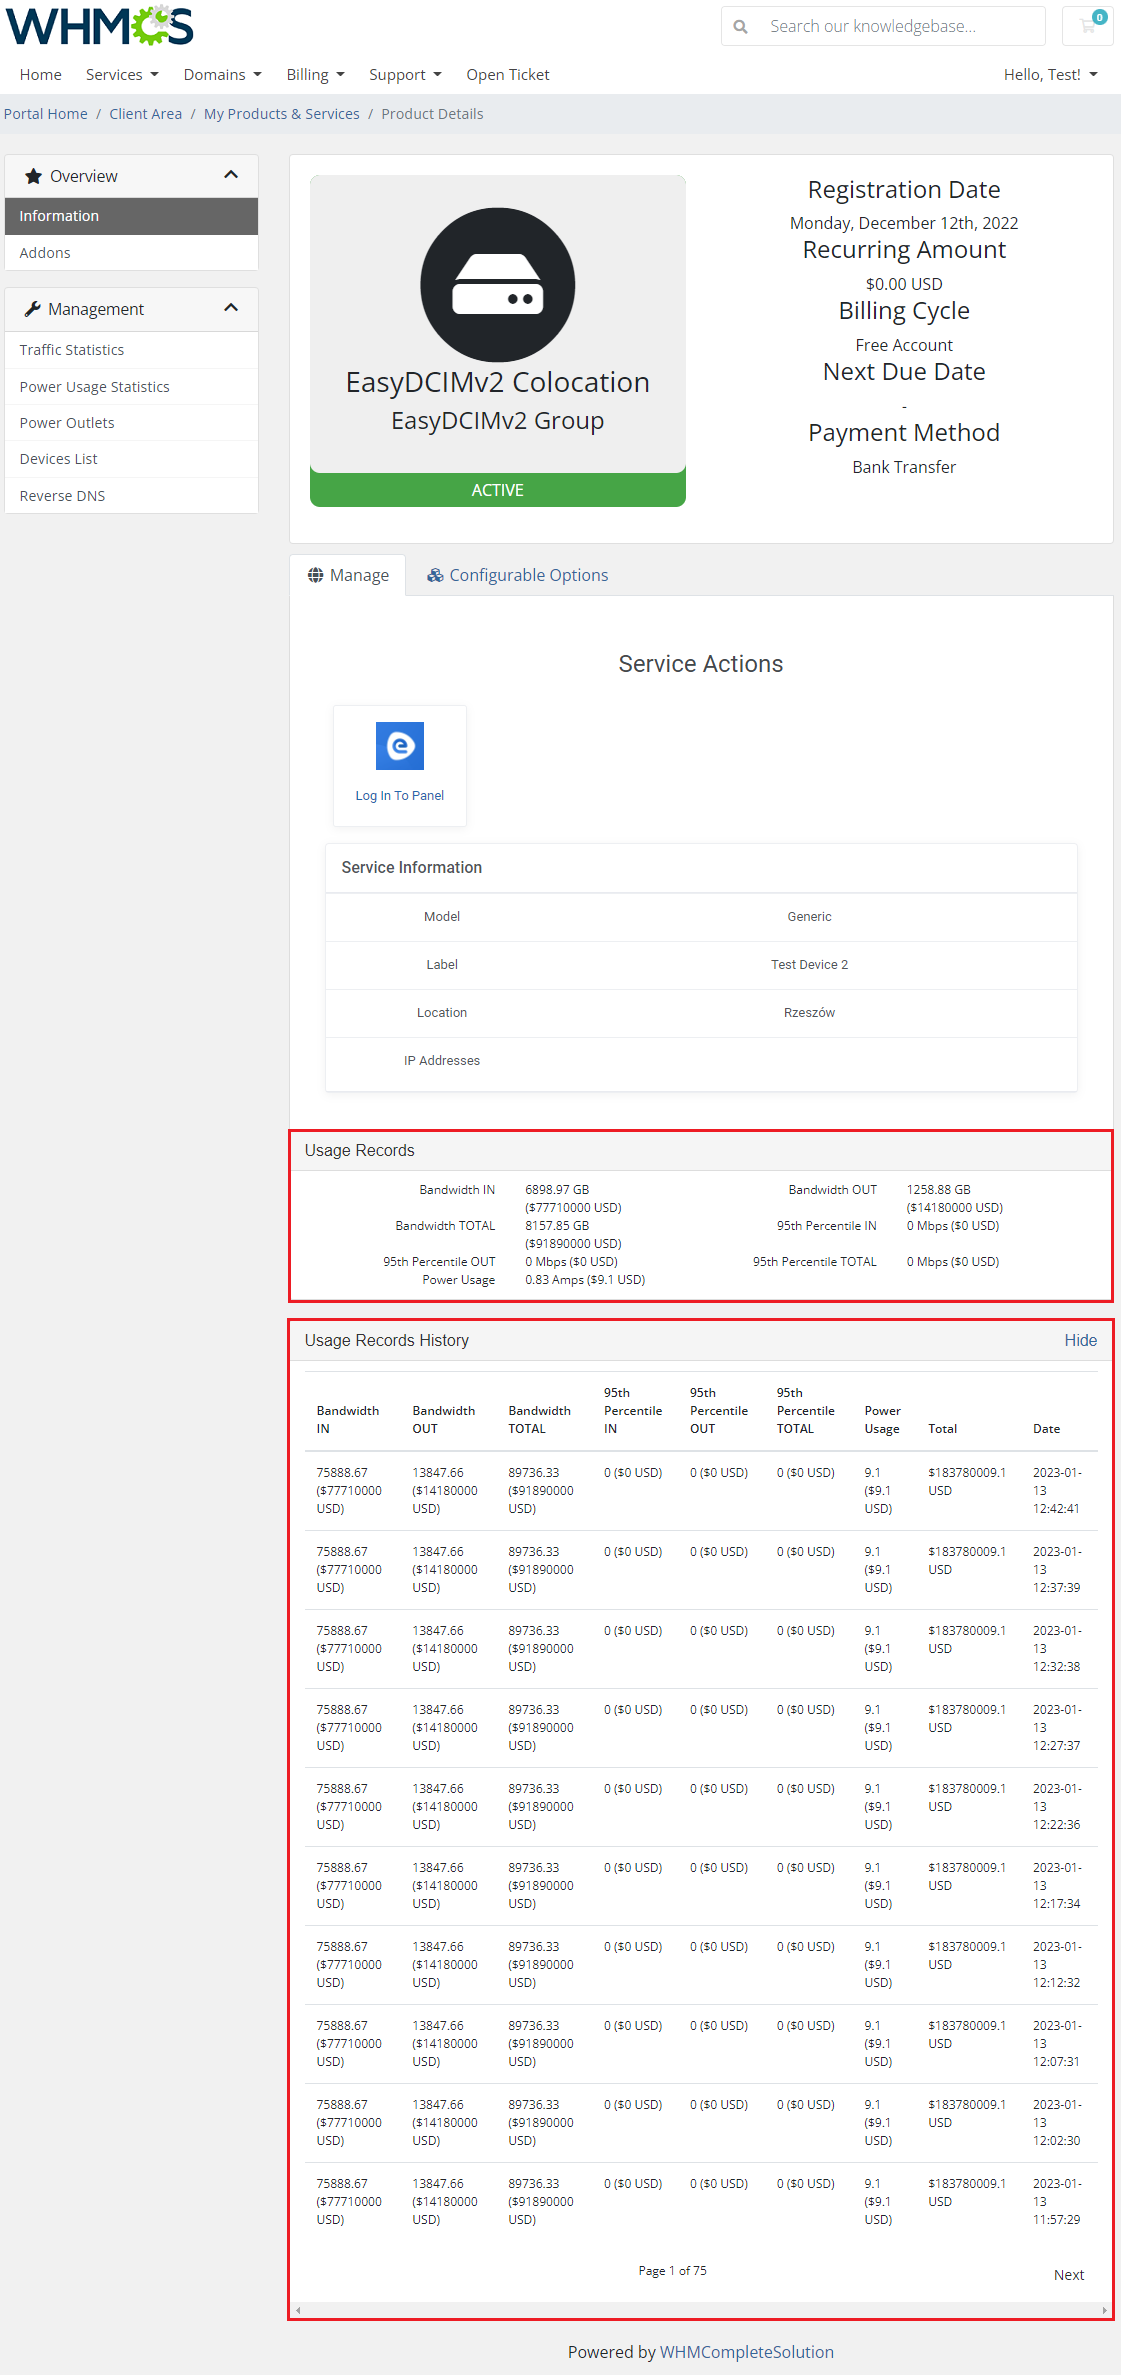Click the Bandwidth TOTAL column header
This screenshot has height=2375, width=1121.
coord(540,1420)
